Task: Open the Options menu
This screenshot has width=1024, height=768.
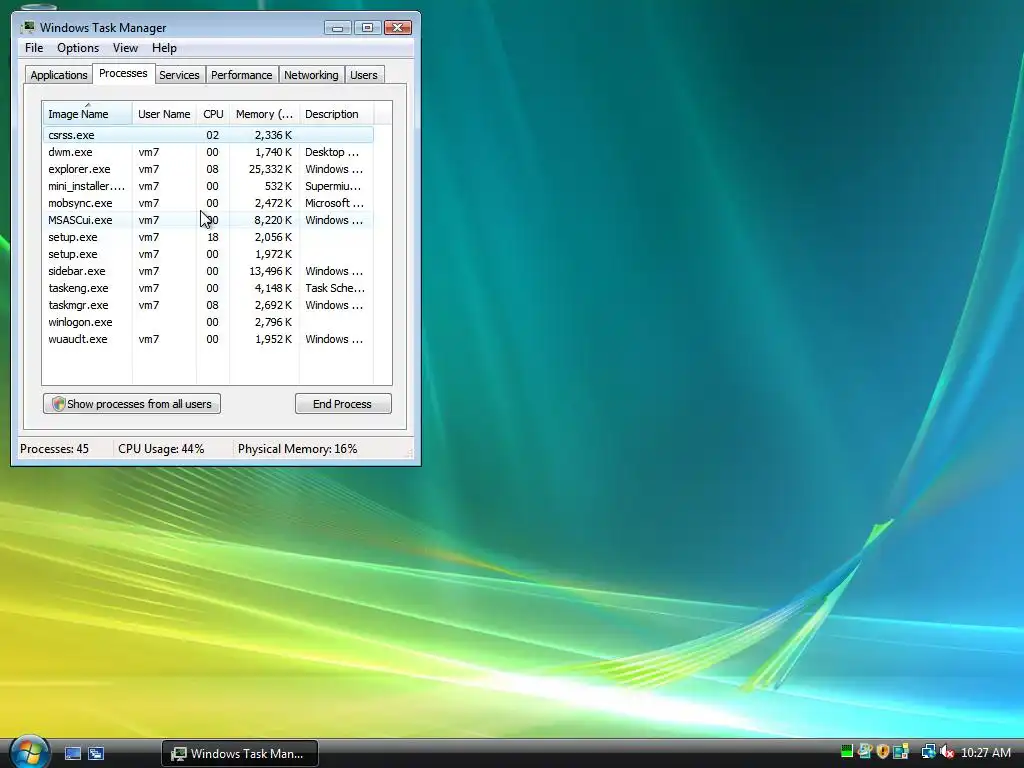Action: (x=78, y=48)
